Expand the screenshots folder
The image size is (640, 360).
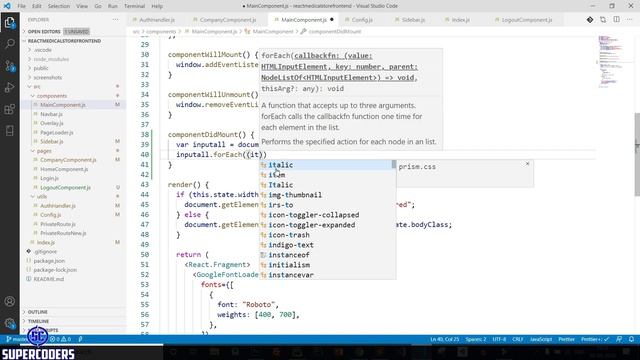click(48, 78)
